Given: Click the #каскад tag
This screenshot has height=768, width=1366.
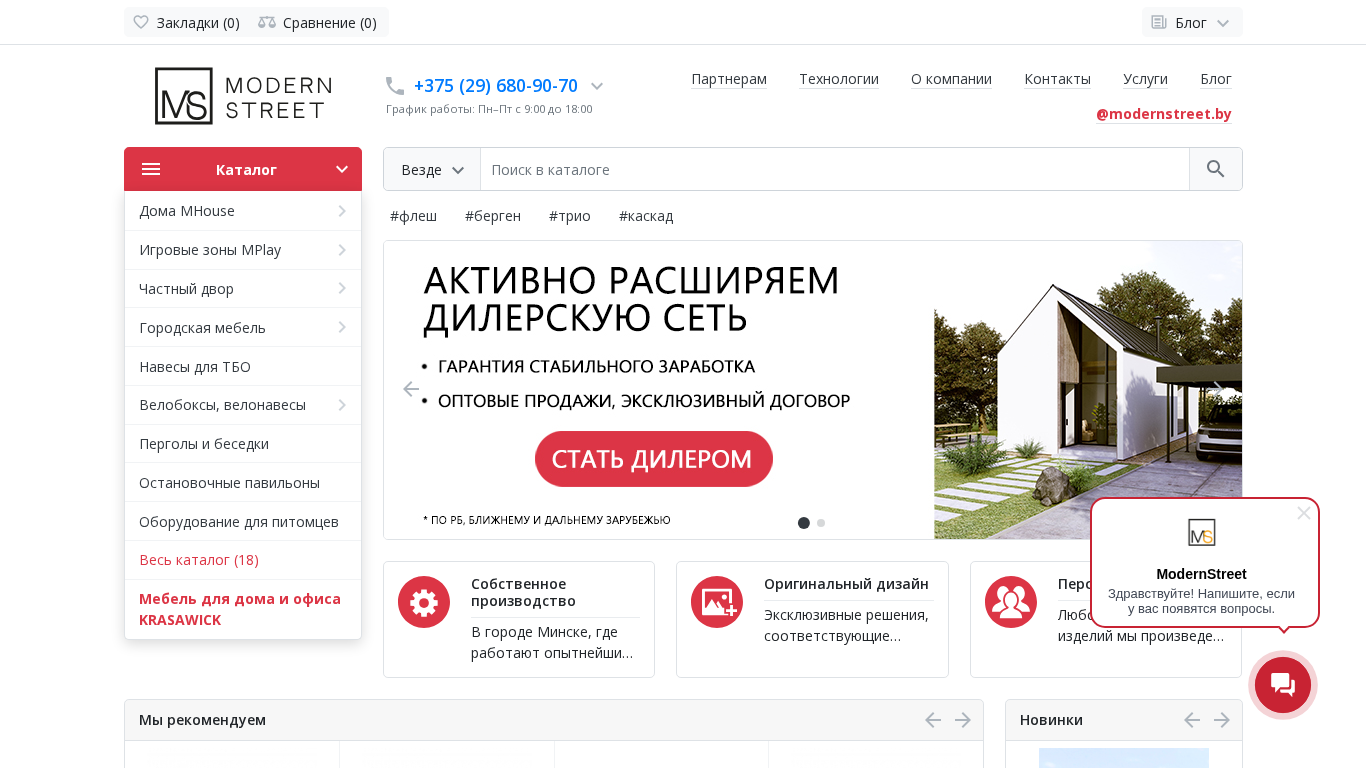Looking at the screenshot, I should (x=646, y=216).
